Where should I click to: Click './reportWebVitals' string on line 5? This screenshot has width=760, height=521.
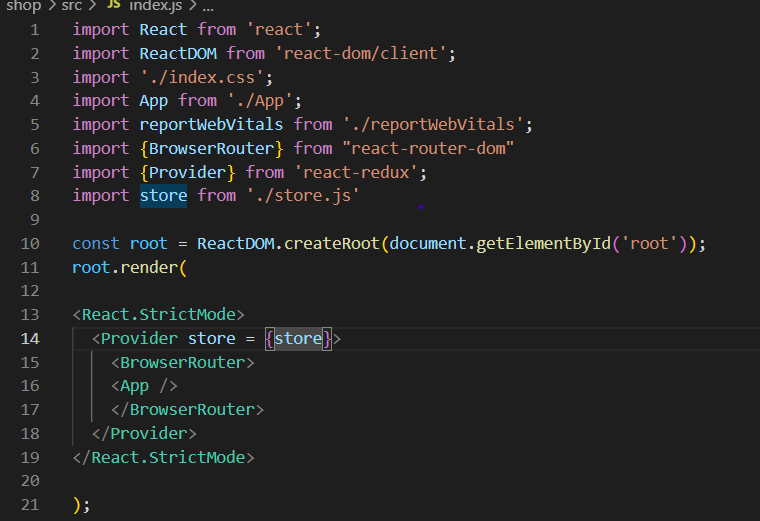433,125
